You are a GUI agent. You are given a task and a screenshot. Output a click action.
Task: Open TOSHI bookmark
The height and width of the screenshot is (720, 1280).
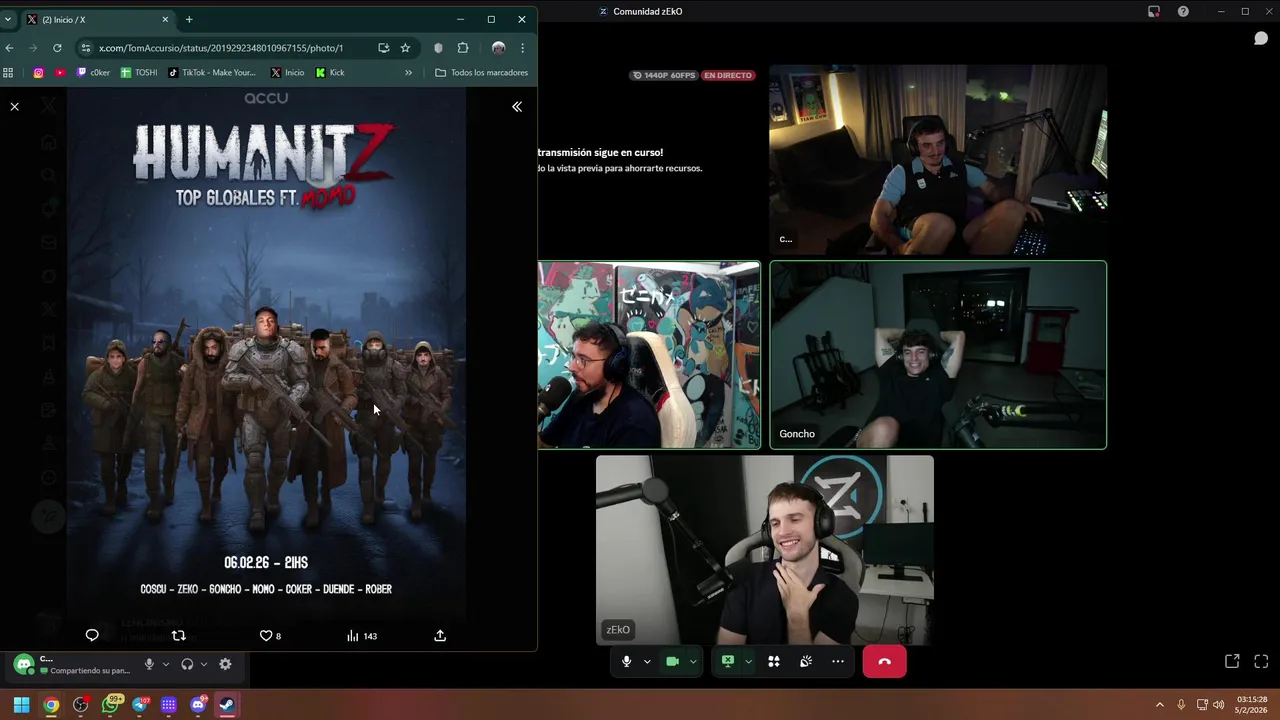coord(139,72)
